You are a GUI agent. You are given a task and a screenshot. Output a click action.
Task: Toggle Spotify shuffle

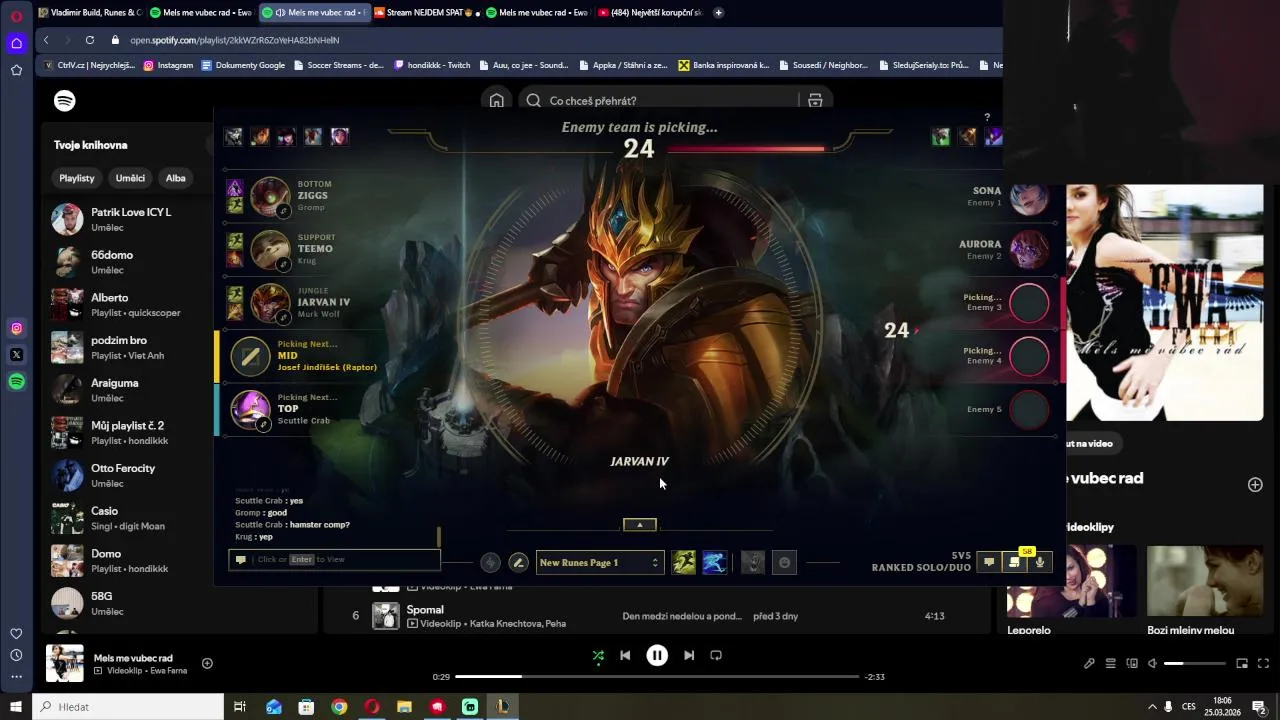598,656
